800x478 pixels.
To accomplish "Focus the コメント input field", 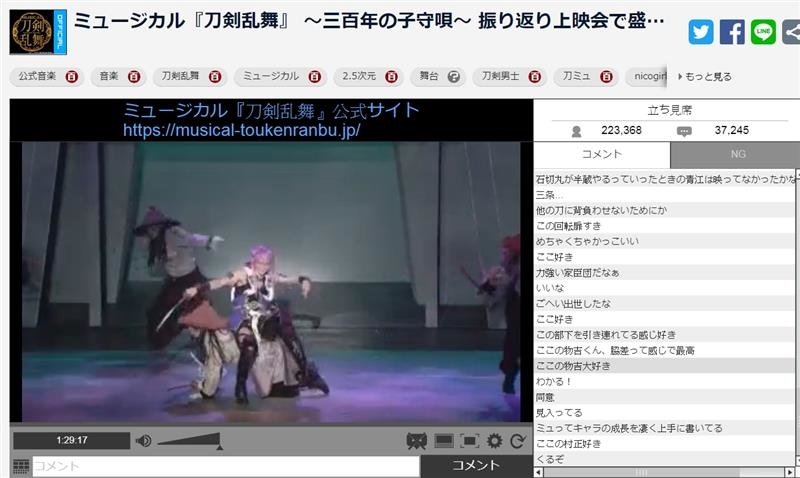I will click(226, 466).
